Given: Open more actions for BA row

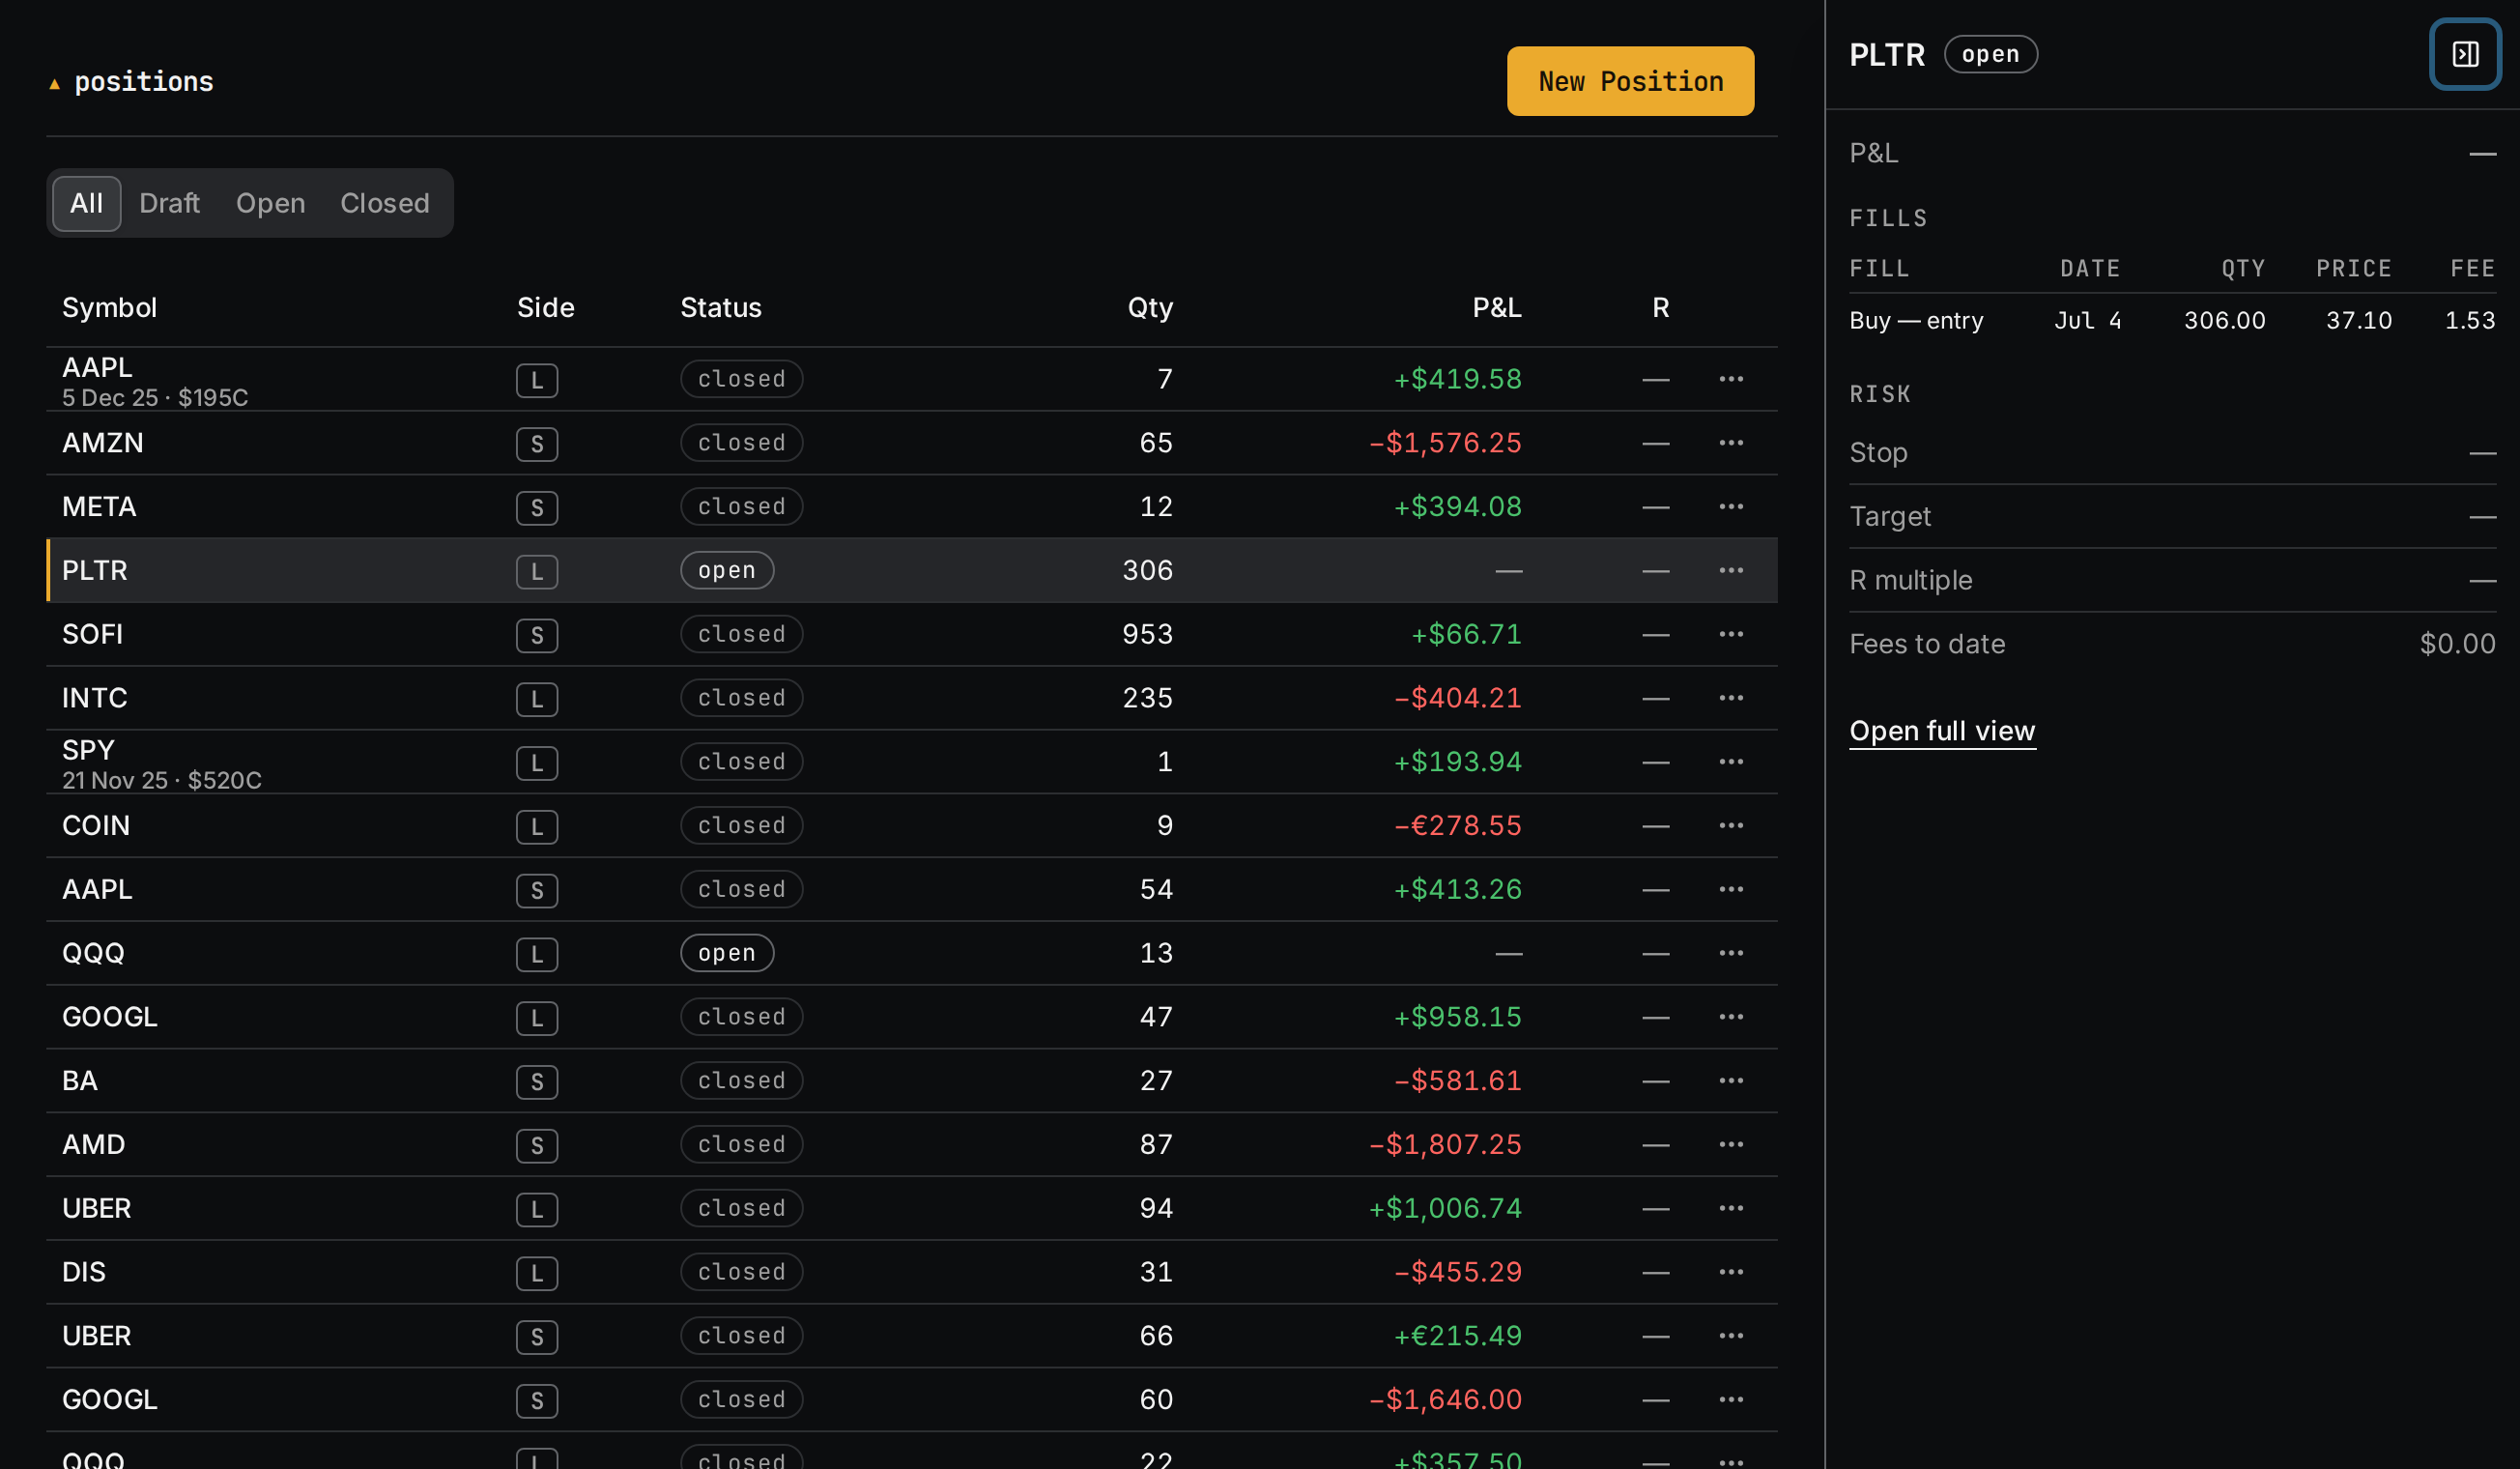Looking at the screenshot, I should (1731, 1081).
